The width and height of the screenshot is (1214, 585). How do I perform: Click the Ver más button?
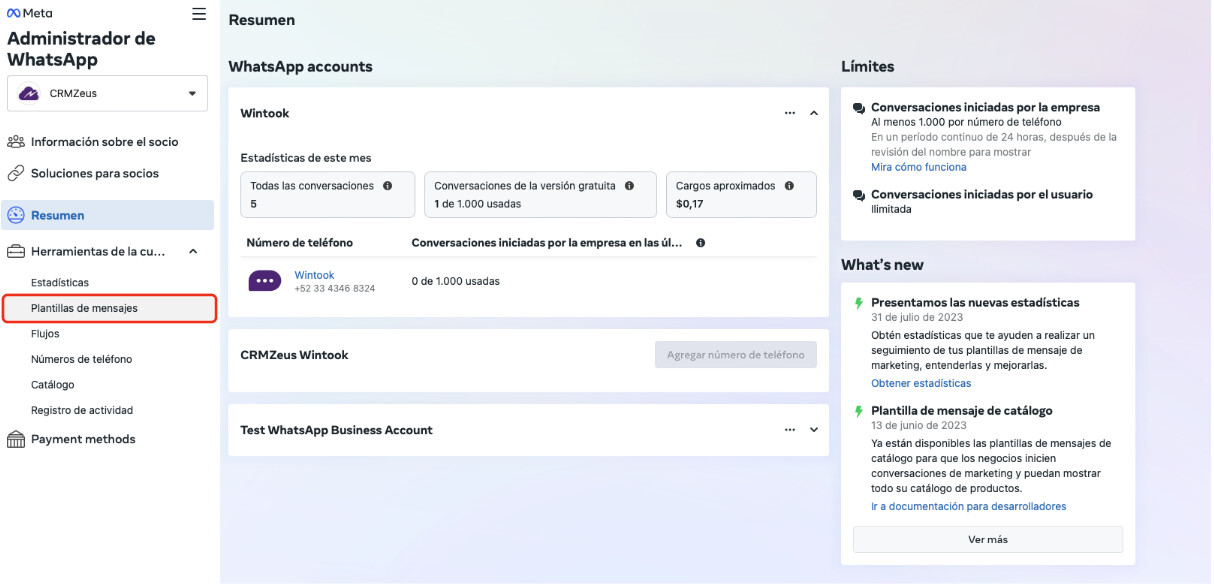coord(987,539)
